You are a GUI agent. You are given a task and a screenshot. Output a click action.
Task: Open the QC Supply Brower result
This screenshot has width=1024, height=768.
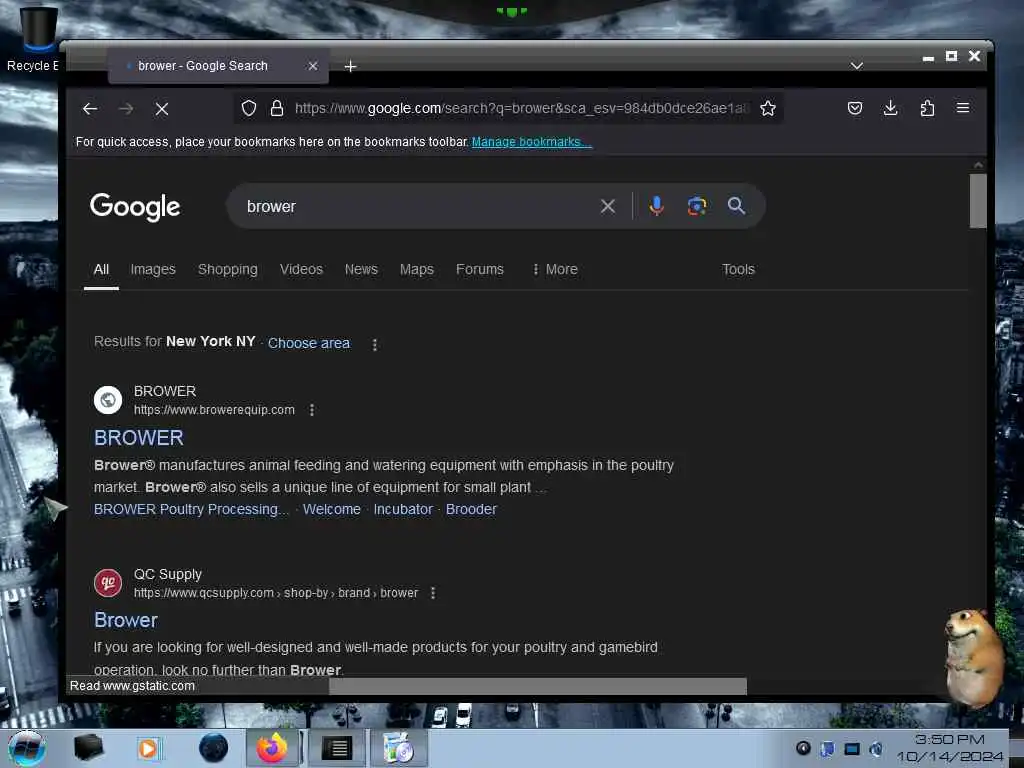[126, 620]
